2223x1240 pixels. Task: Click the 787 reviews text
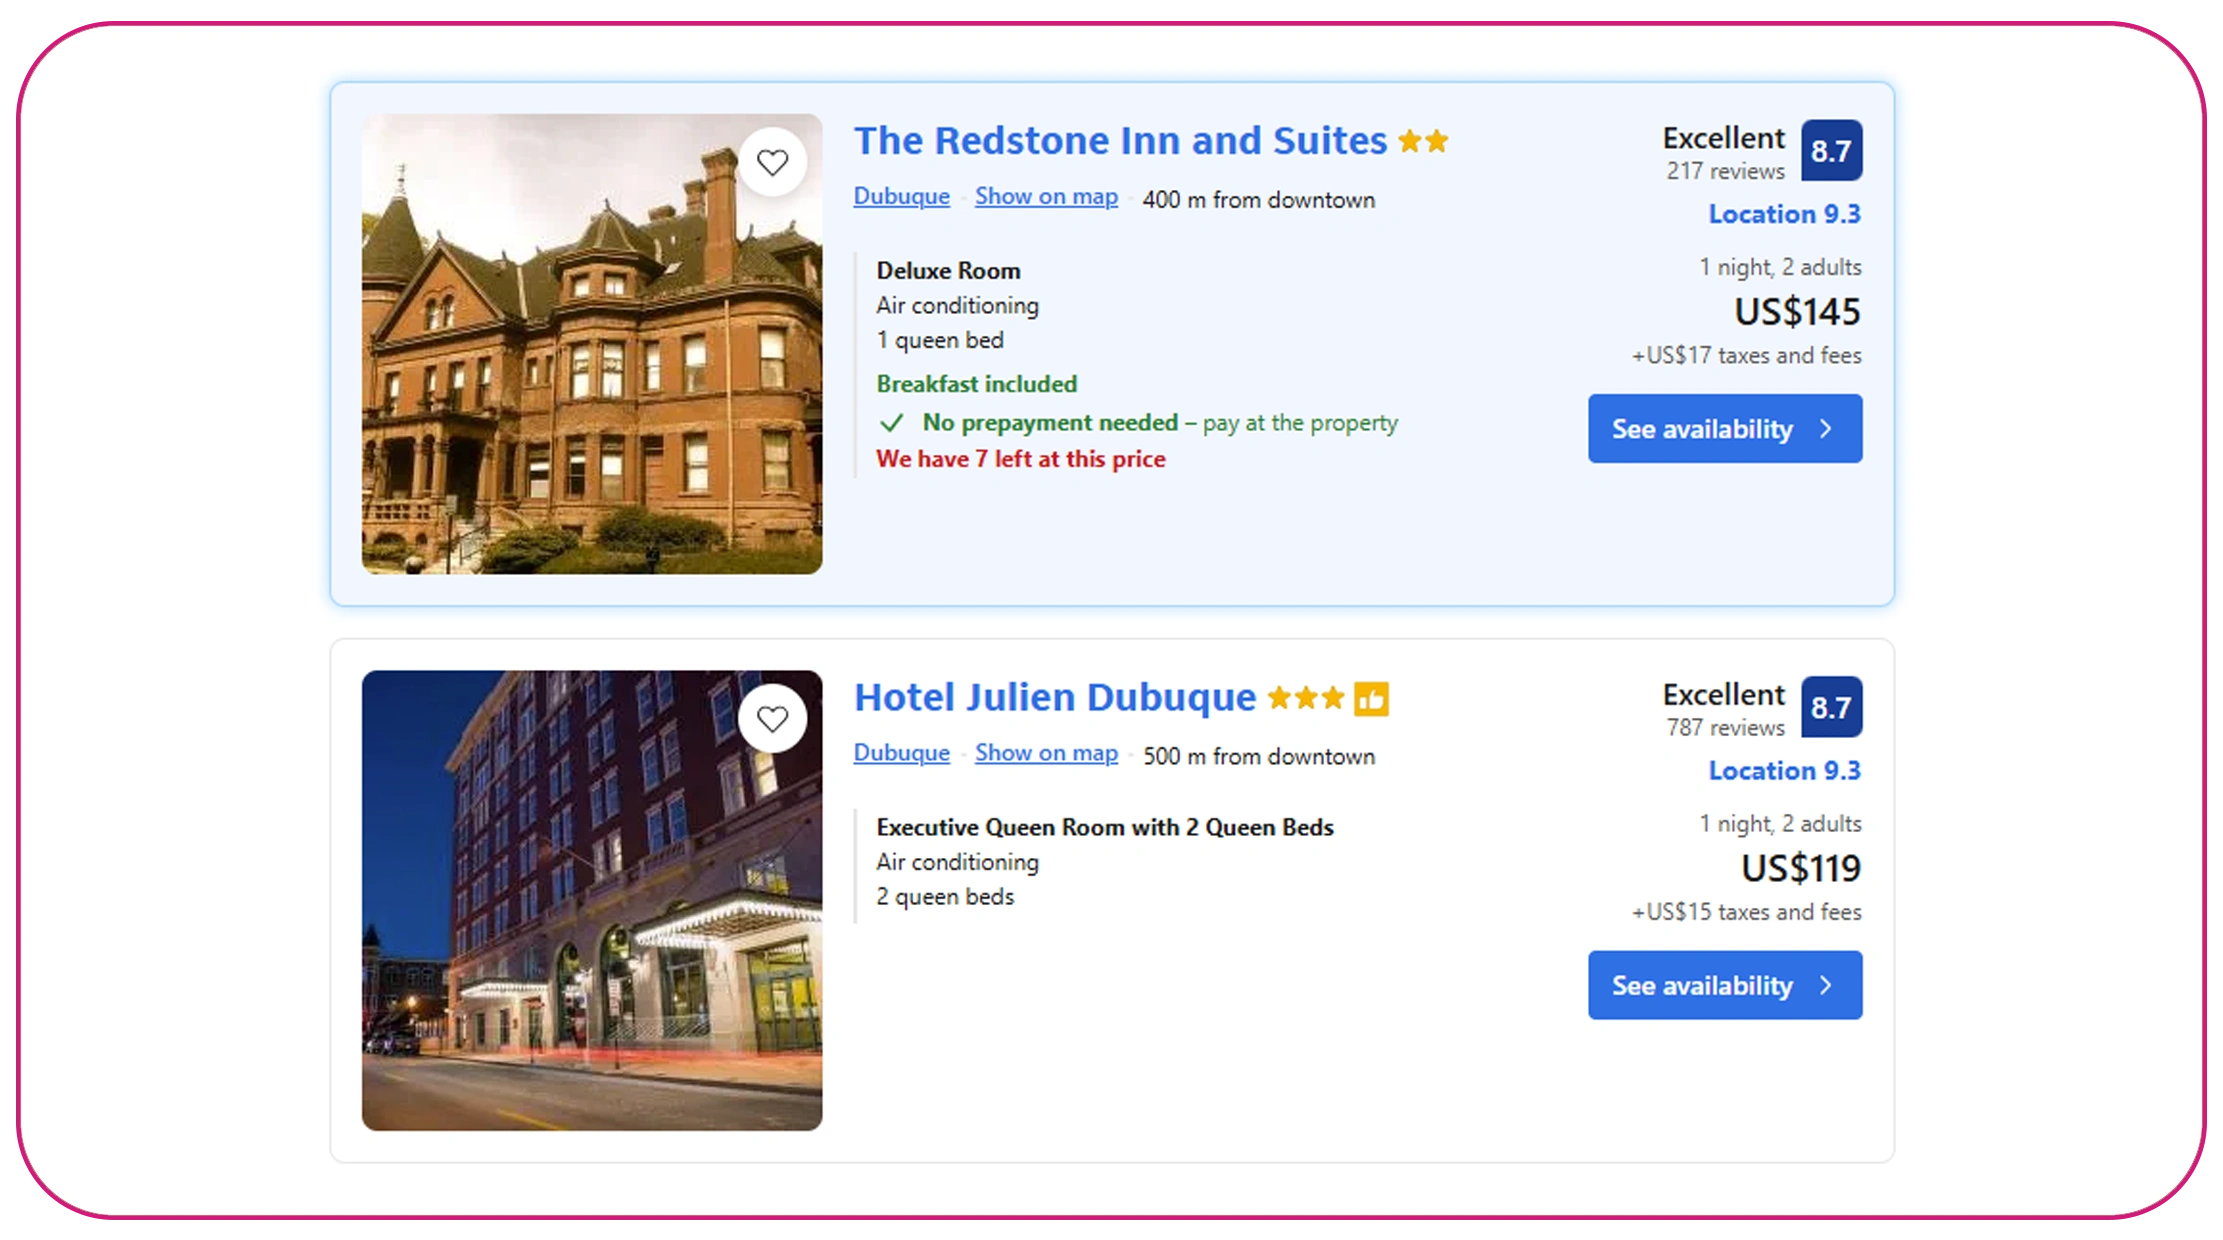pos(1725,728)
